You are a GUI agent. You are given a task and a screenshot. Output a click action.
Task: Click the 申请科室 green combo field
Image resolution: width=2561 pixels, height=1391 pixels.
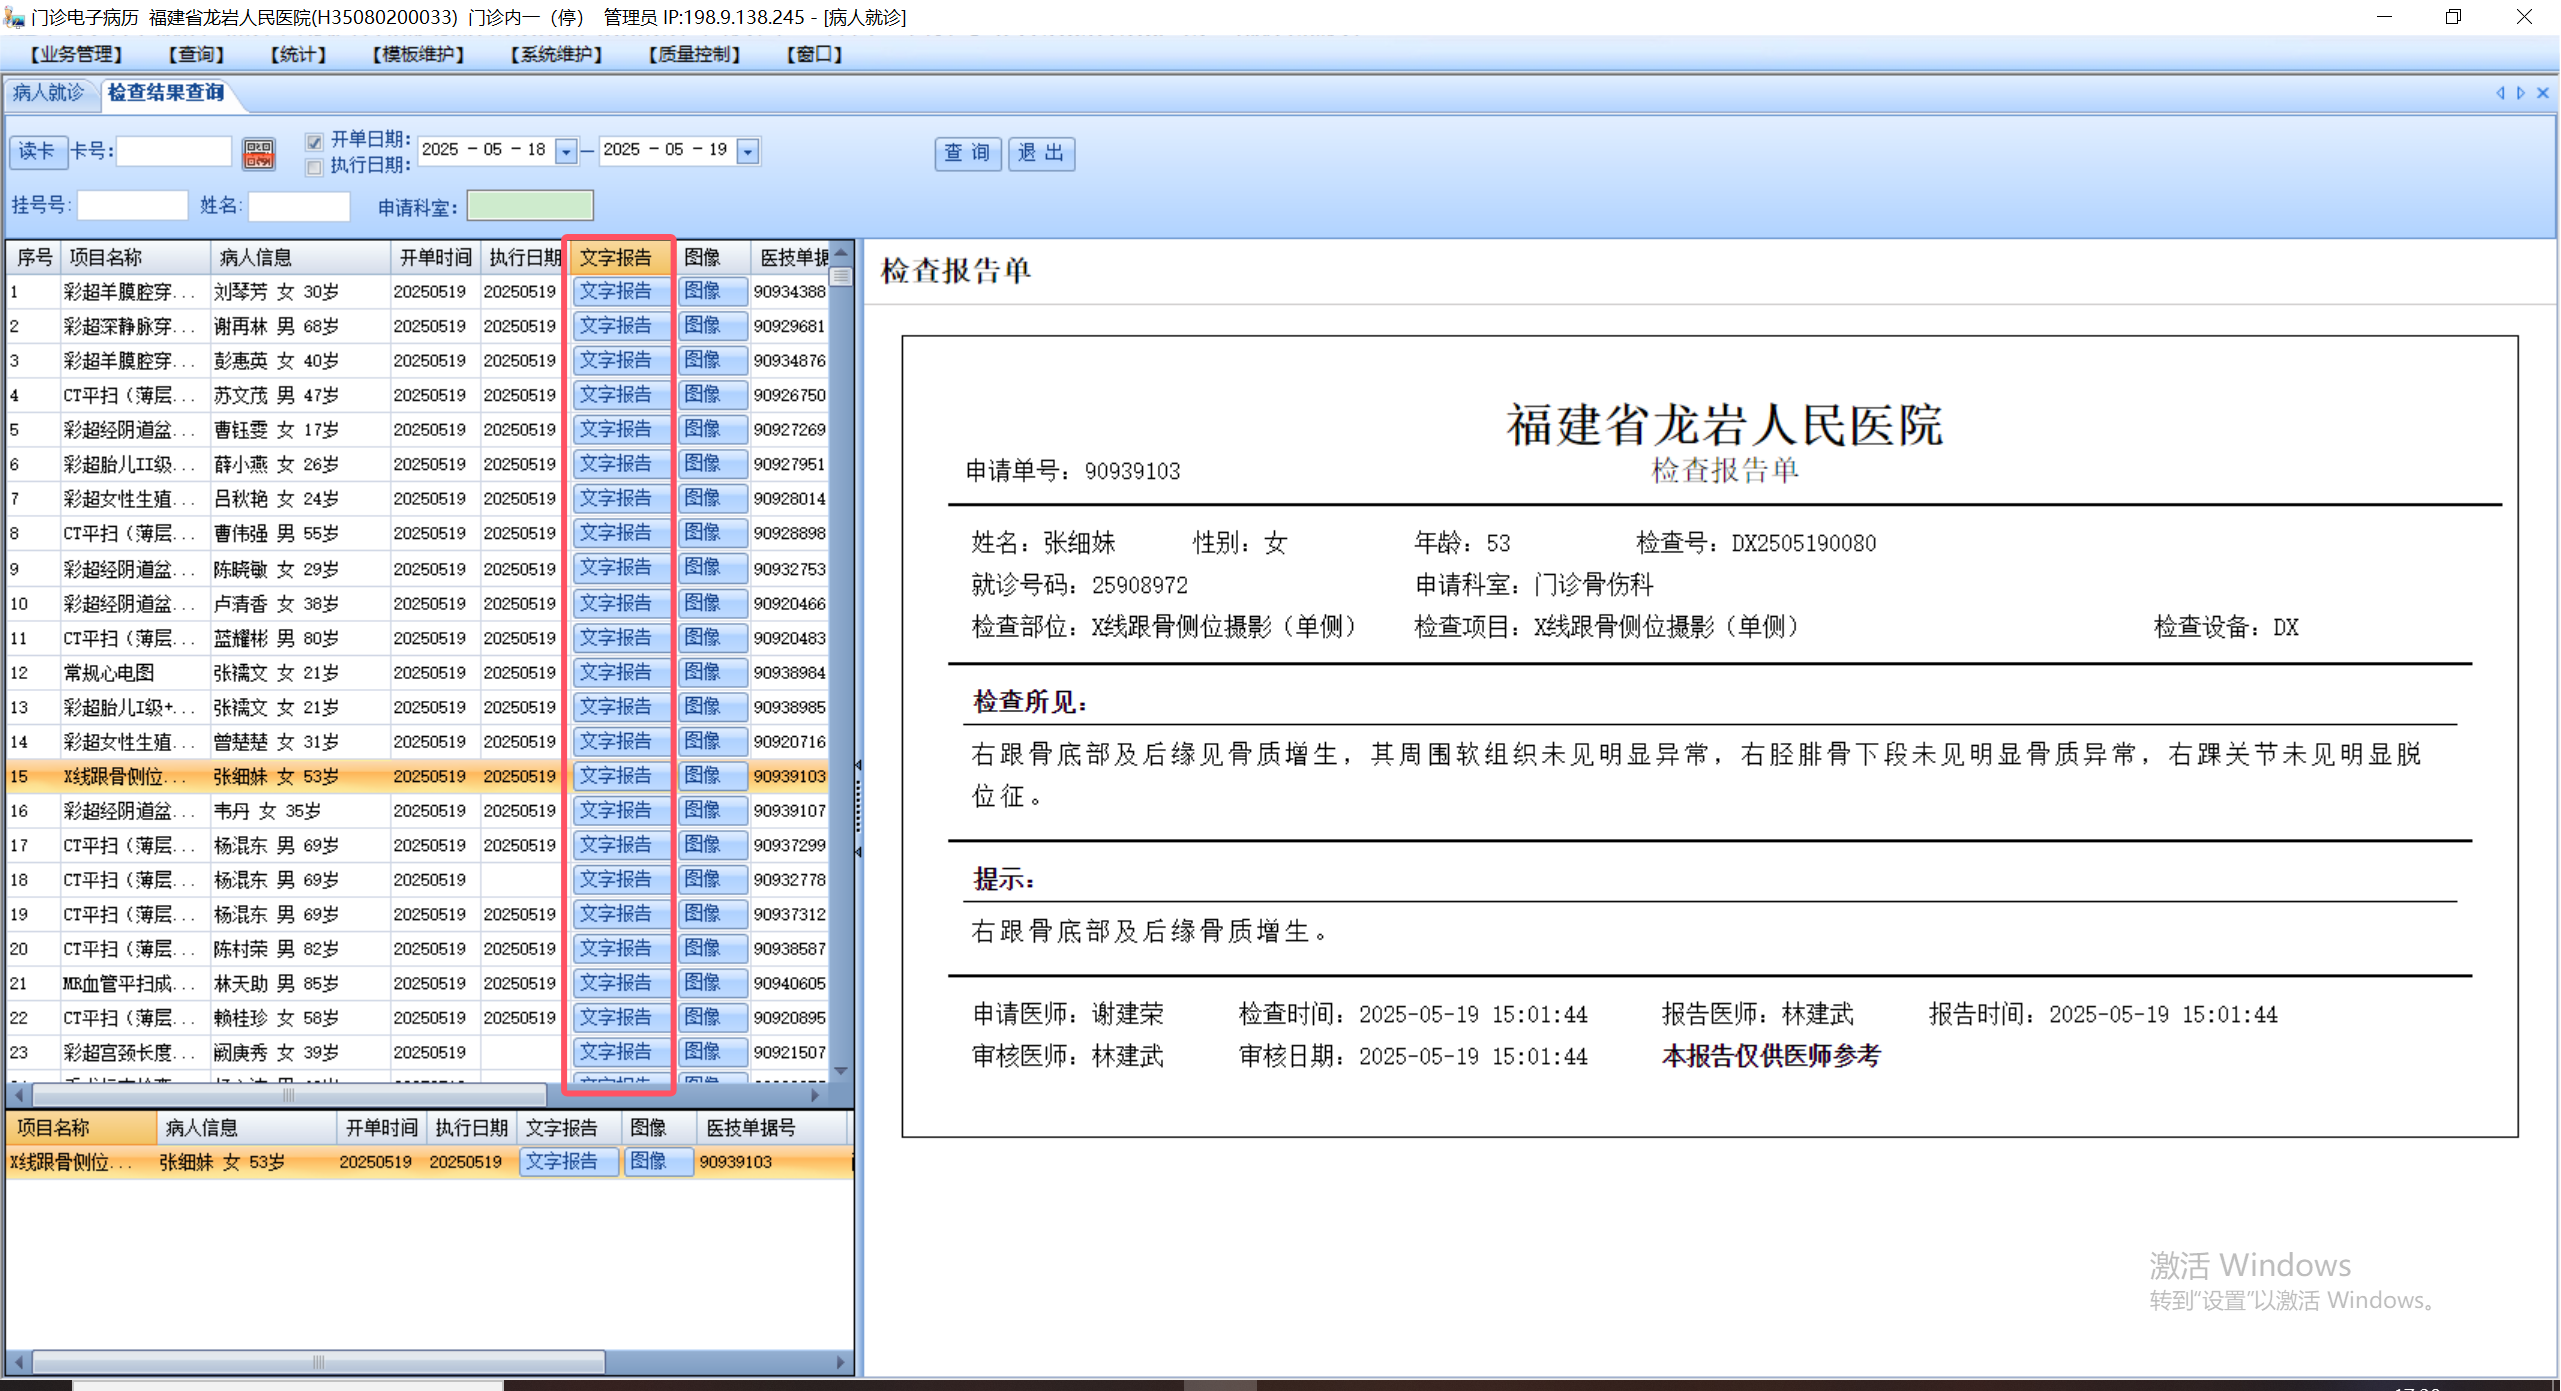(x=530, y=206)
